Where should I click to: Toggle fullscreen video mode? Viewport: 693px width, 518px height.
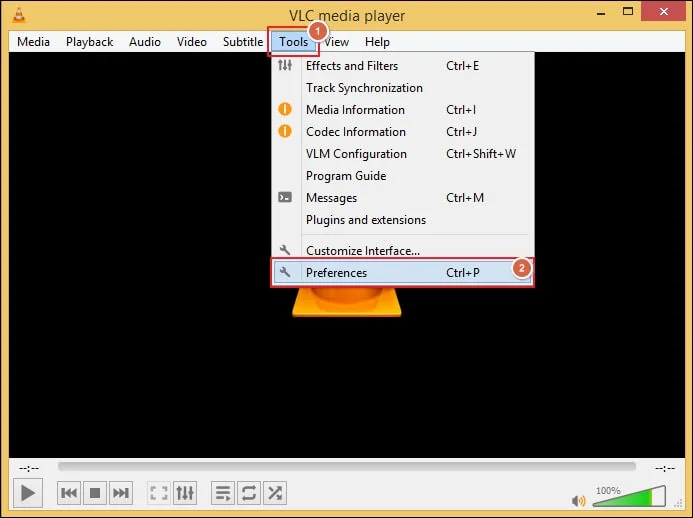pos(159,493)
